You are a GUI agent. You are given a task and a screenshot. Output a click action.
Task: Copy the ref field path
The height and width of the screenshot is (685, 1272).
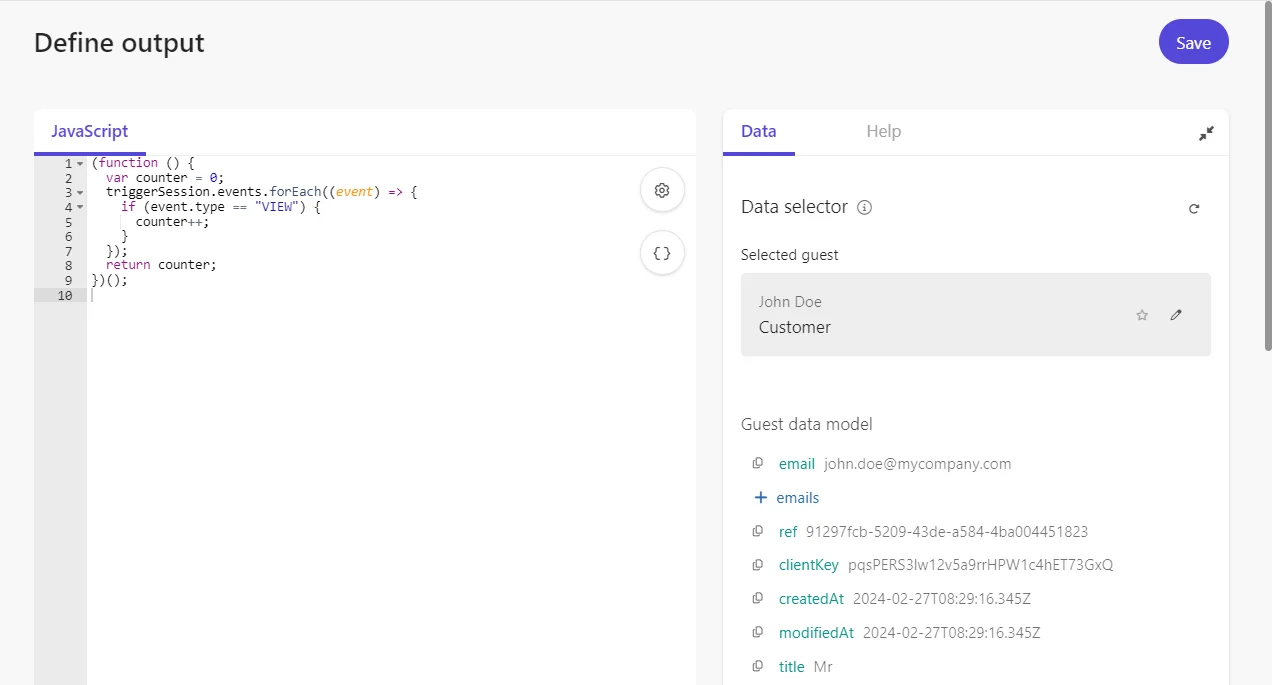pyautogui.click(x=758, y=531)
